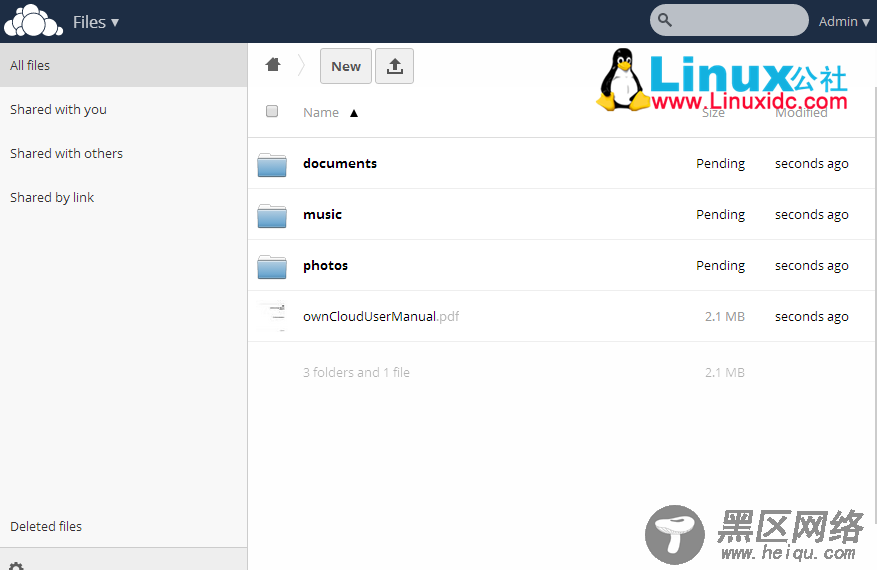Open the music folder name
The image size is (877, 570).
pos(322,214)
